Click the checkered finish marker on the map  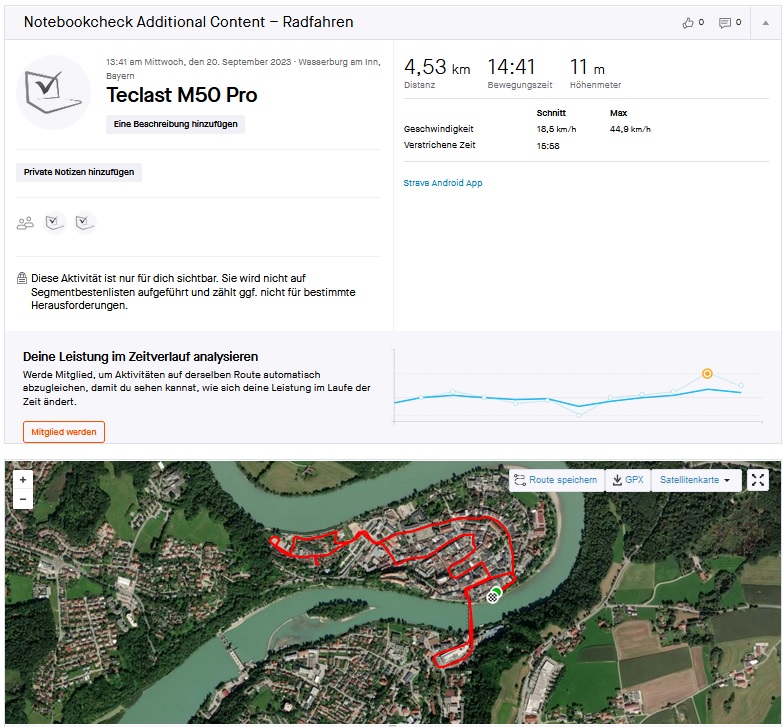[x=493, y=597]
